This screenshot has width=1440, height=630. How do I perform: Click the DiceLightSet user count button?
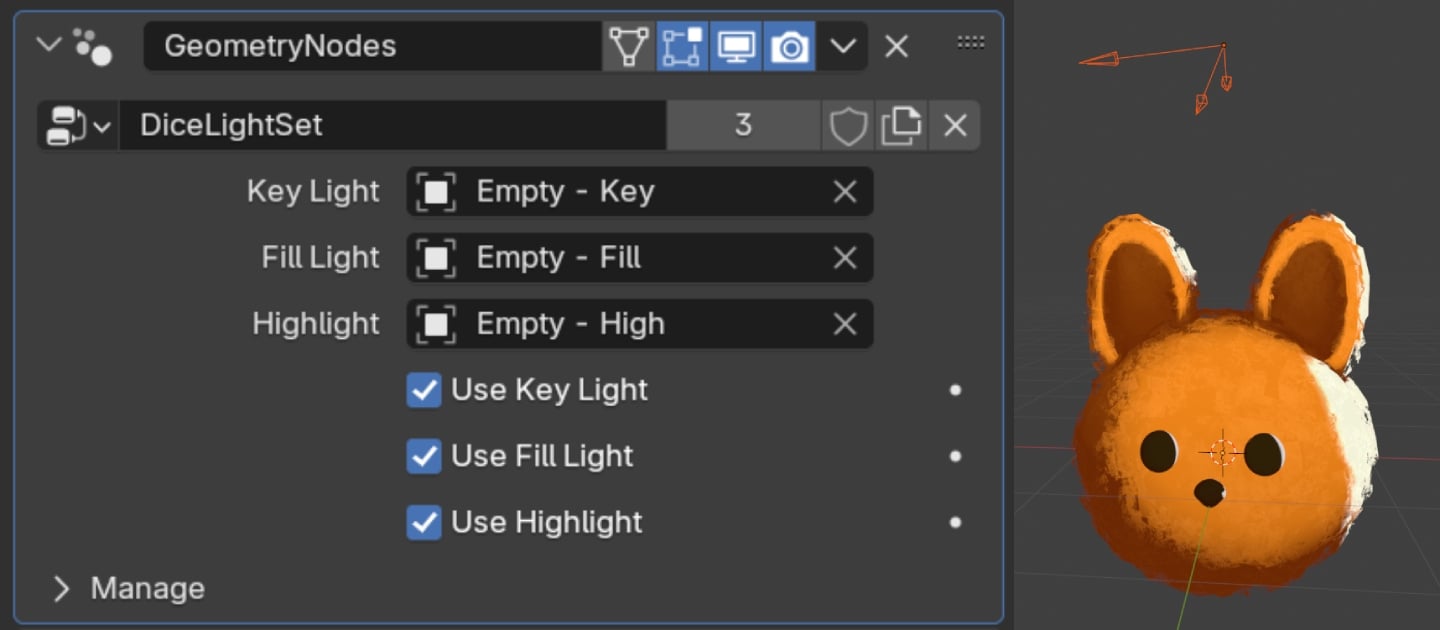(x=743, y=125)
